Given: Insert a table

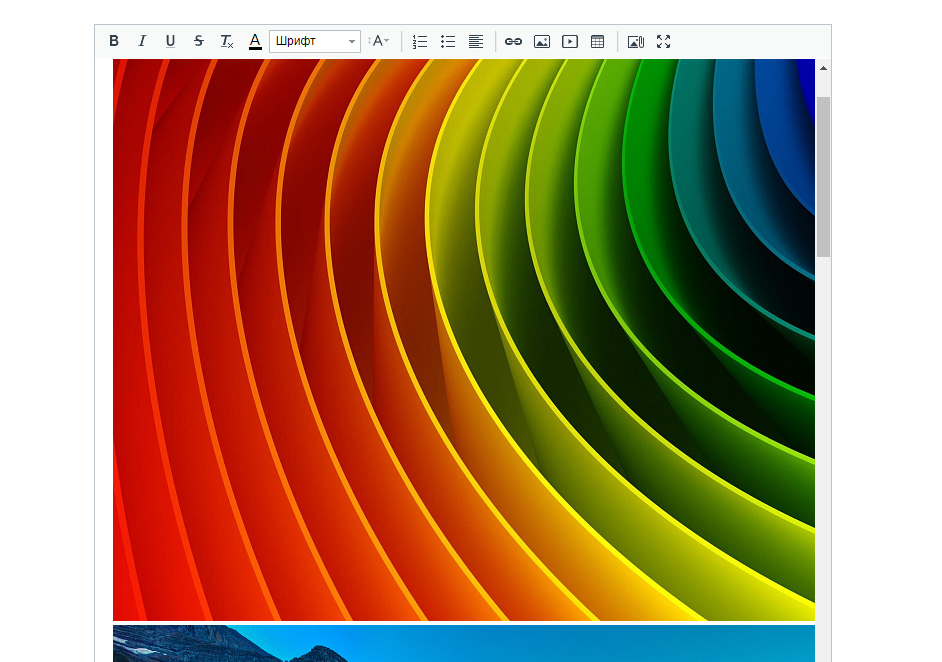Looking at the screenshot, I should tap(598, 41).
